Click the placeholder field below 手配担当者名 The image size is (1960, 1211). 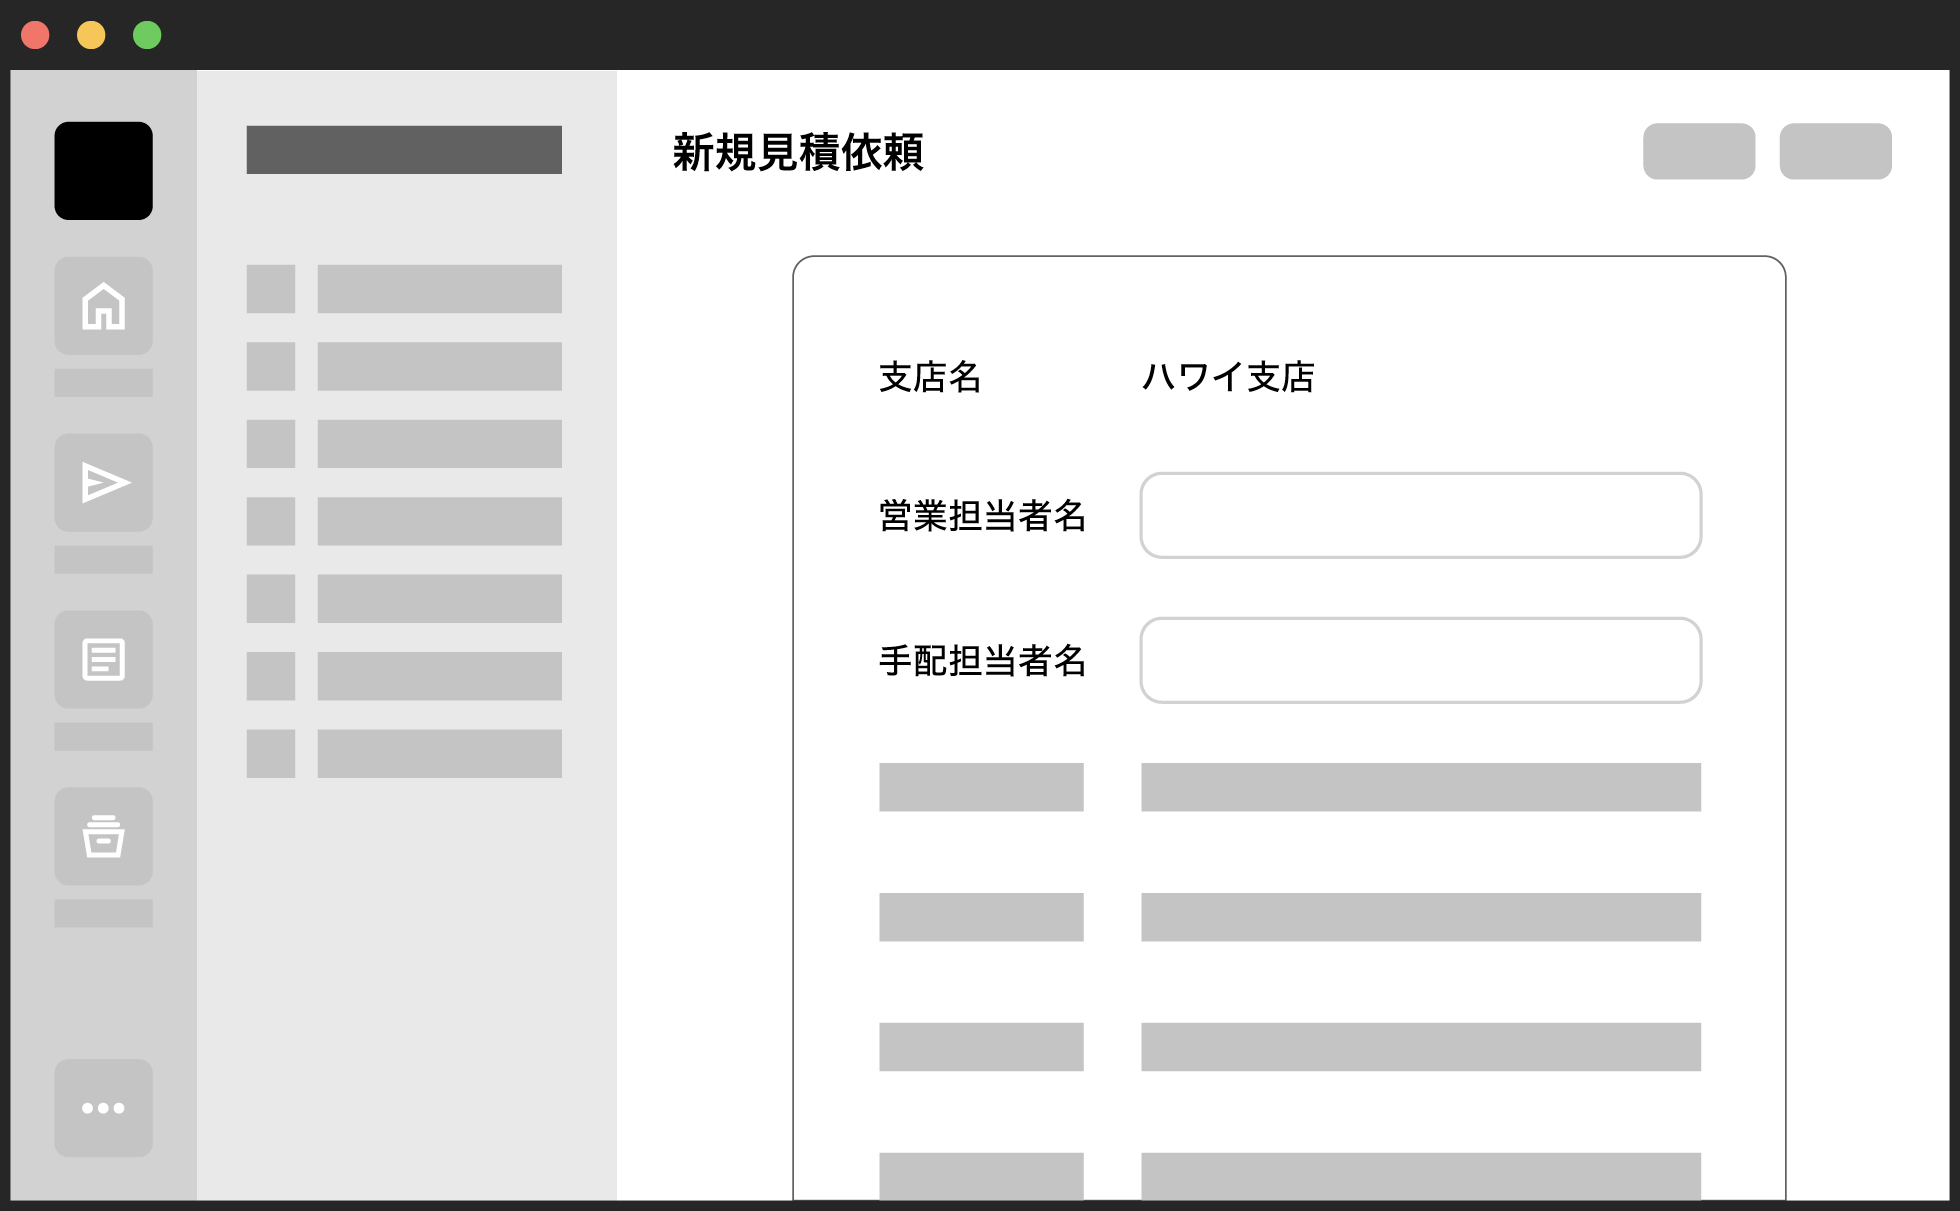(x=1420, y=787)
